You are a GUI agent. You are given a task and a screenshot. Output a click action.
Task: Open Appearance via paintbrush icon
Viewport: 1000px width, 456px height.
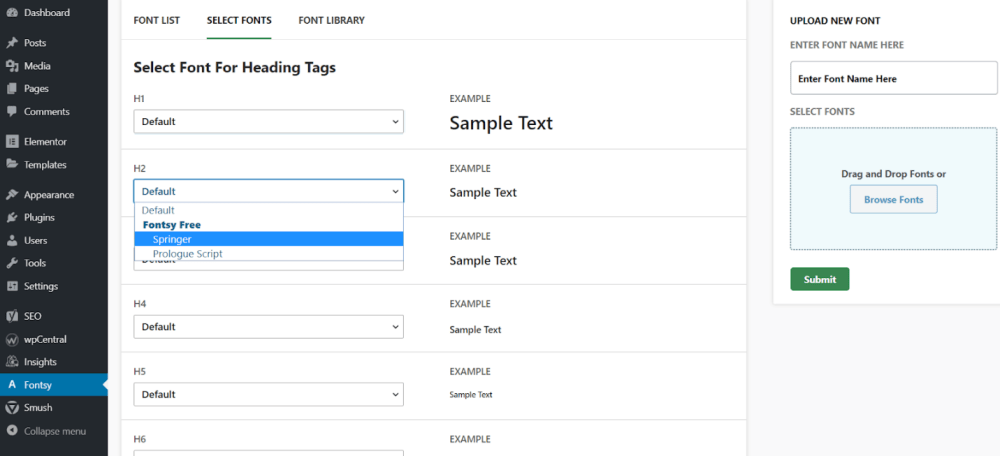coord(12,195)
